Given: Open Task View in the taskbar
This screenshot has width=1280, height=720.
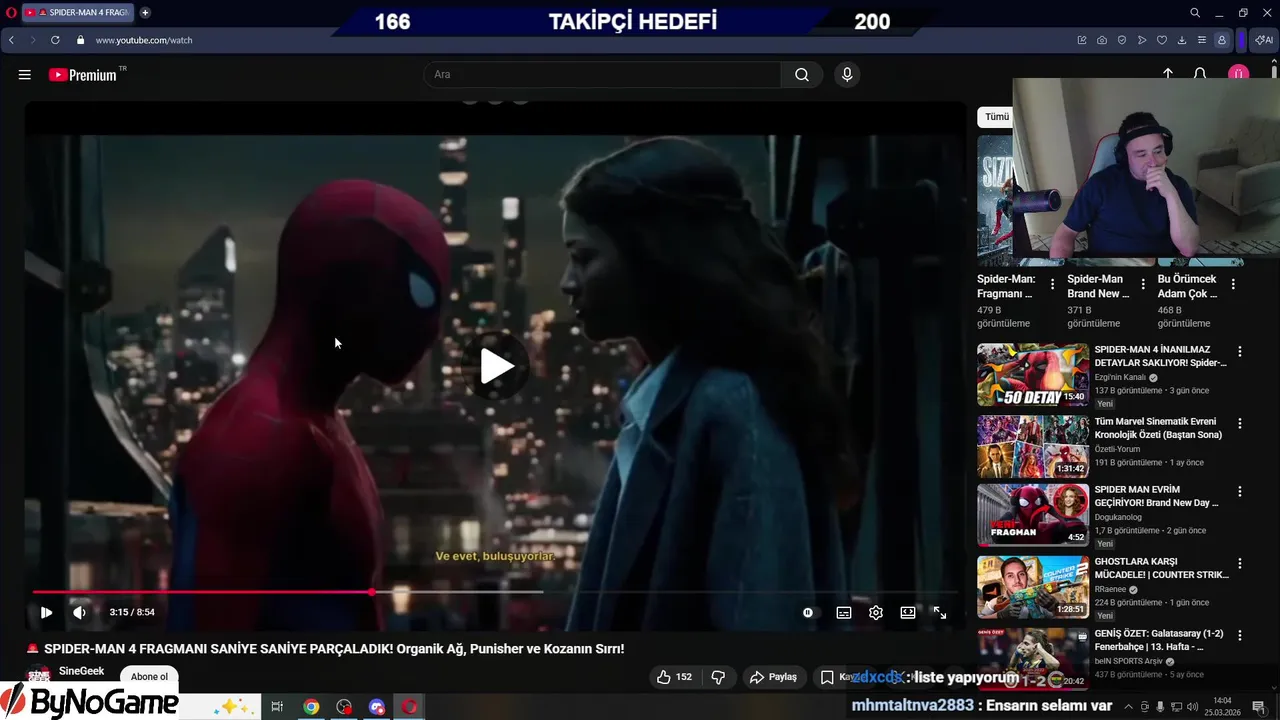Looking at the screenshot, I should (278, 707).
